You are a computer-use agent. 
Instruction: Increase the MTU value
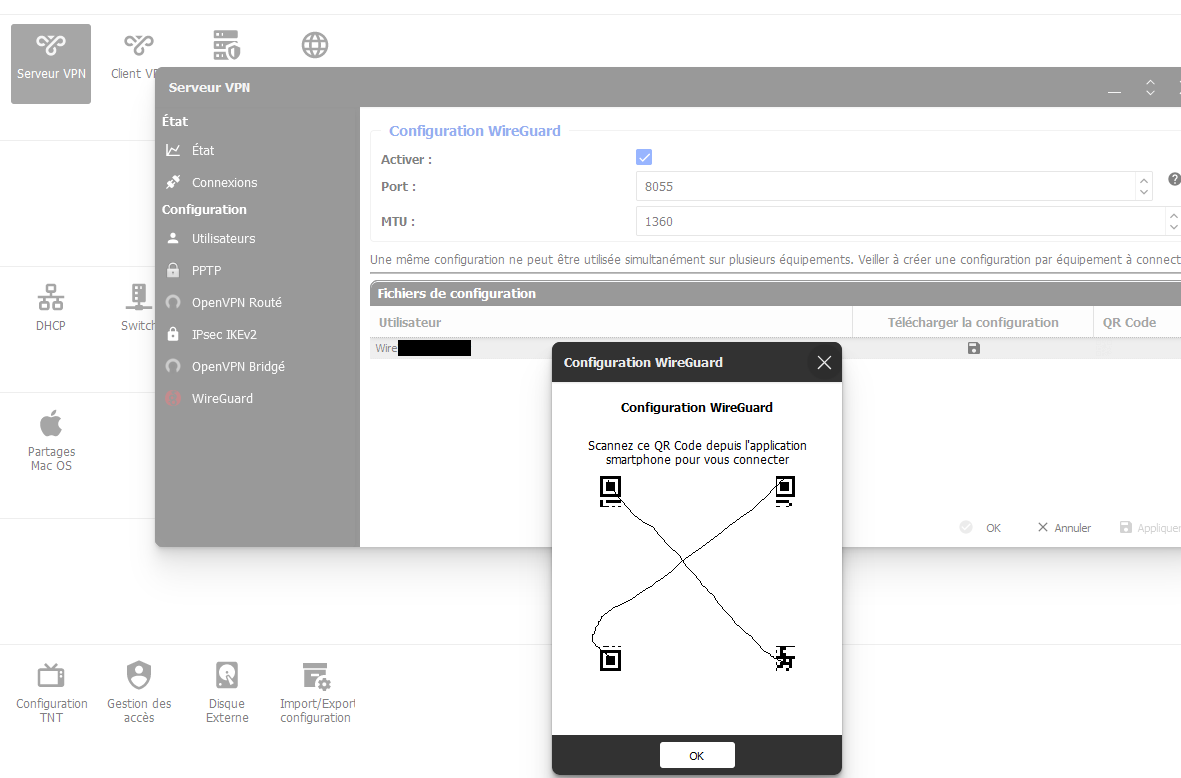[1173, 215]
